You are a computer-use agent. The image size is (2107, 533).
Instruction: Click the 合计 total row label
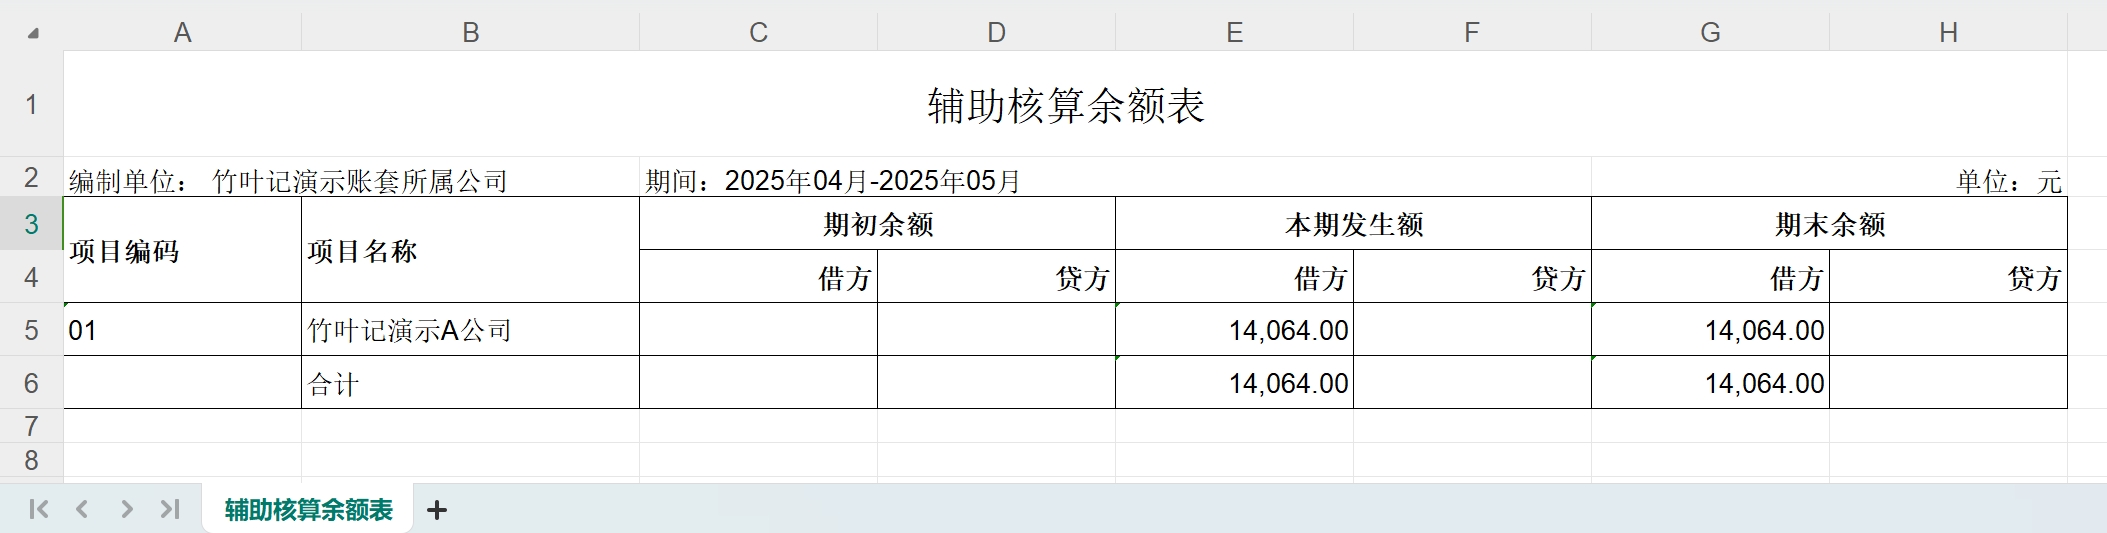pos(470,383)
